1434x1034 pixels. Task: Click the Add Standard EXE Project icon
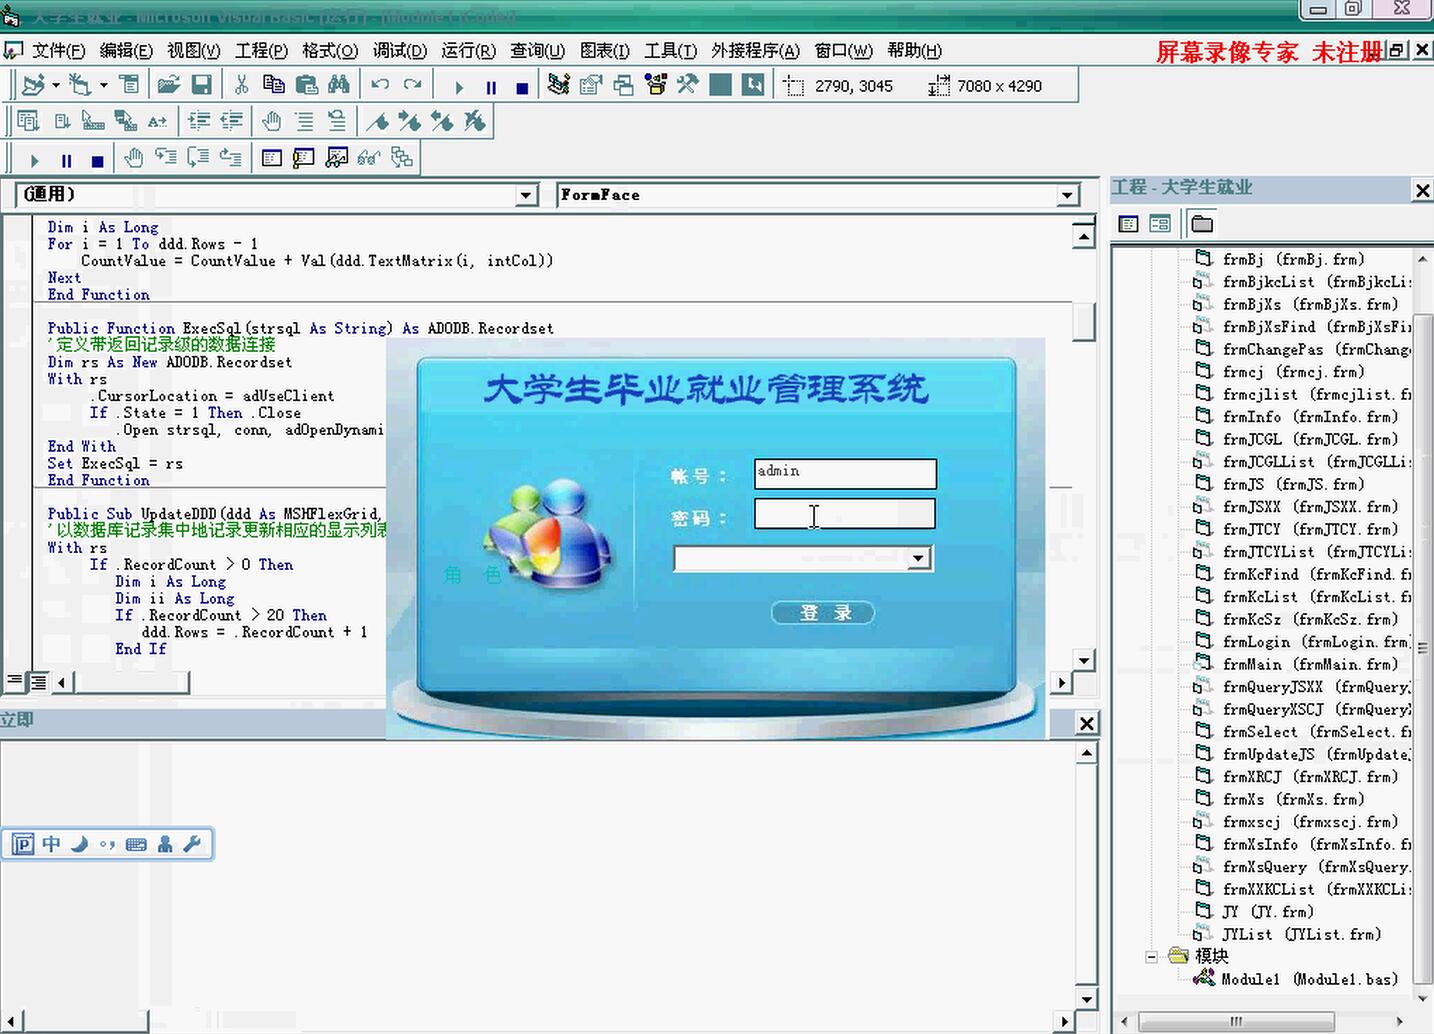click(33, 85)
